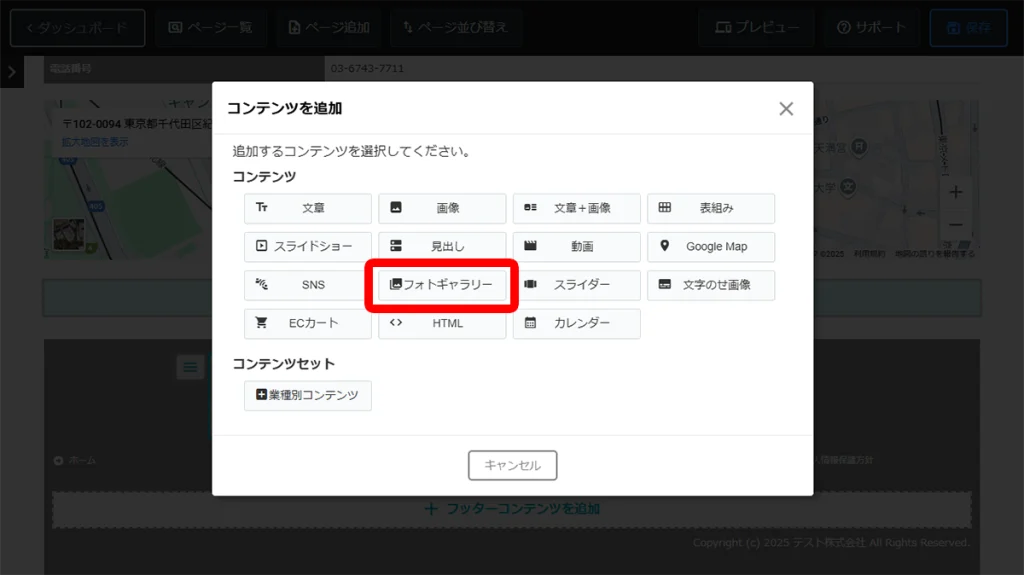Add the SNS content block
This screenshot has height=575, width=1024.
[308, 285]
